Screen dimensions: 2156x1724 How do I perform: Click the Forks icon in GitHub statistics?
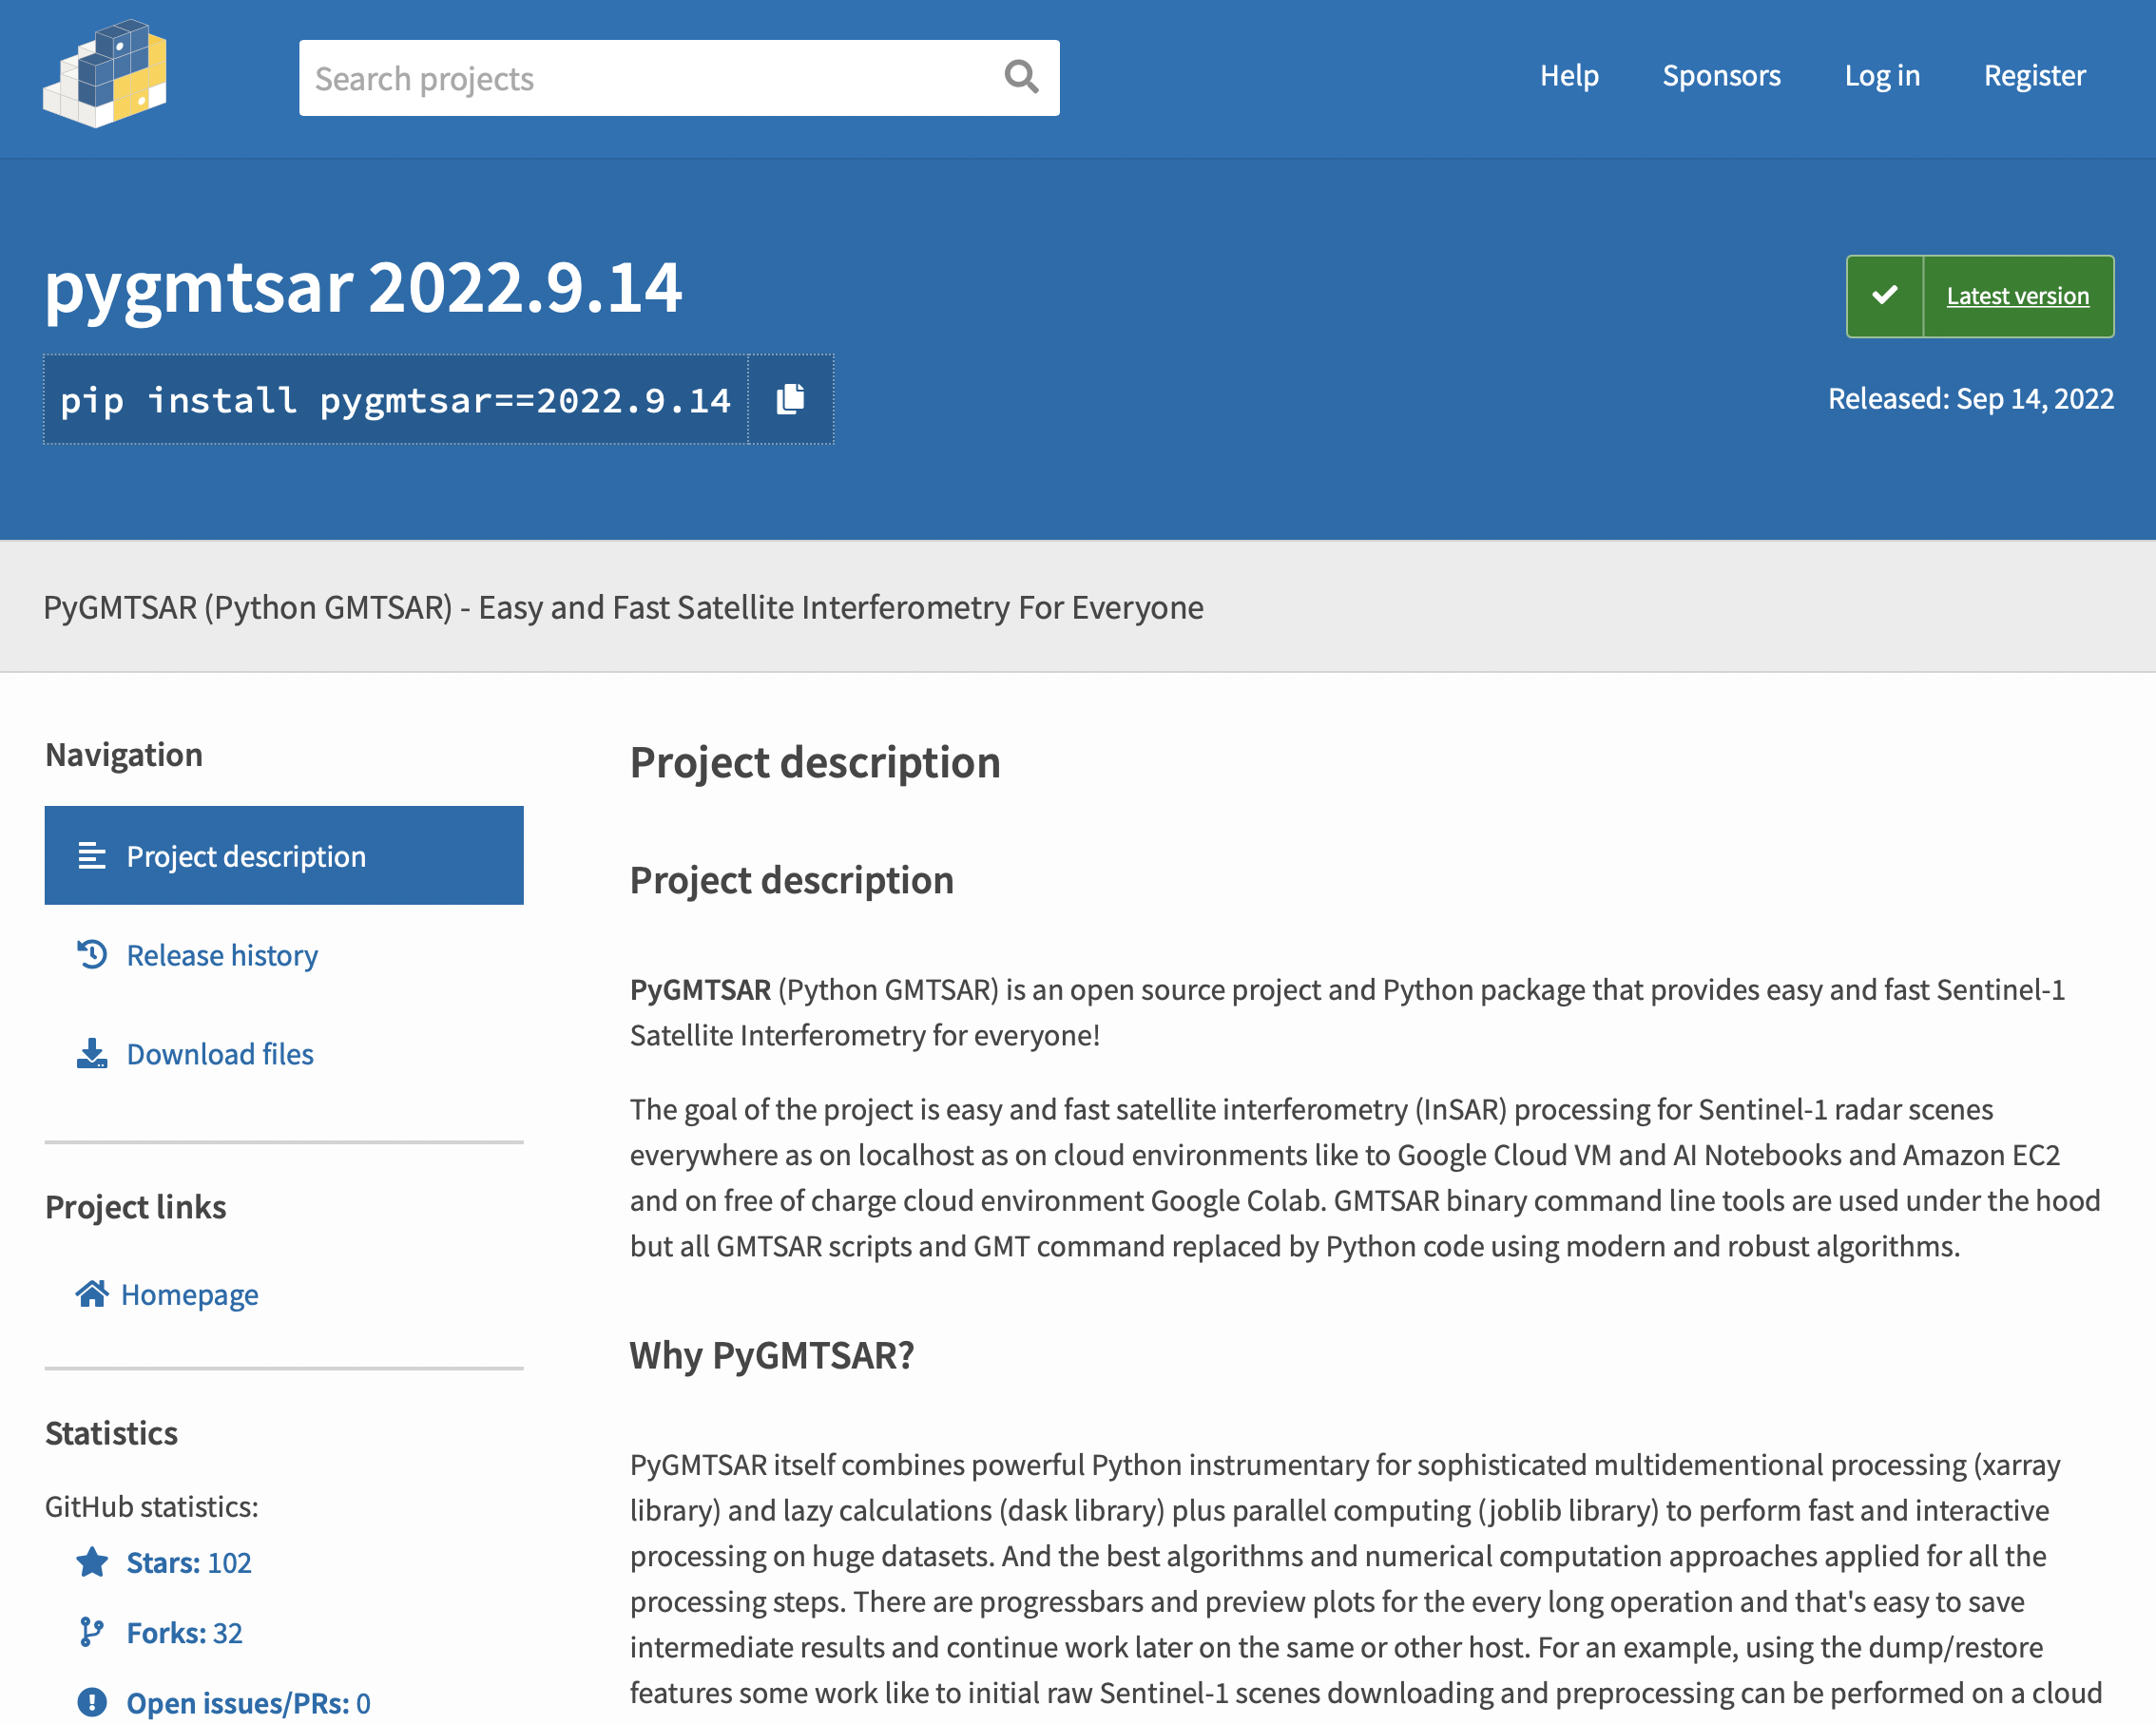[91, 1631]
